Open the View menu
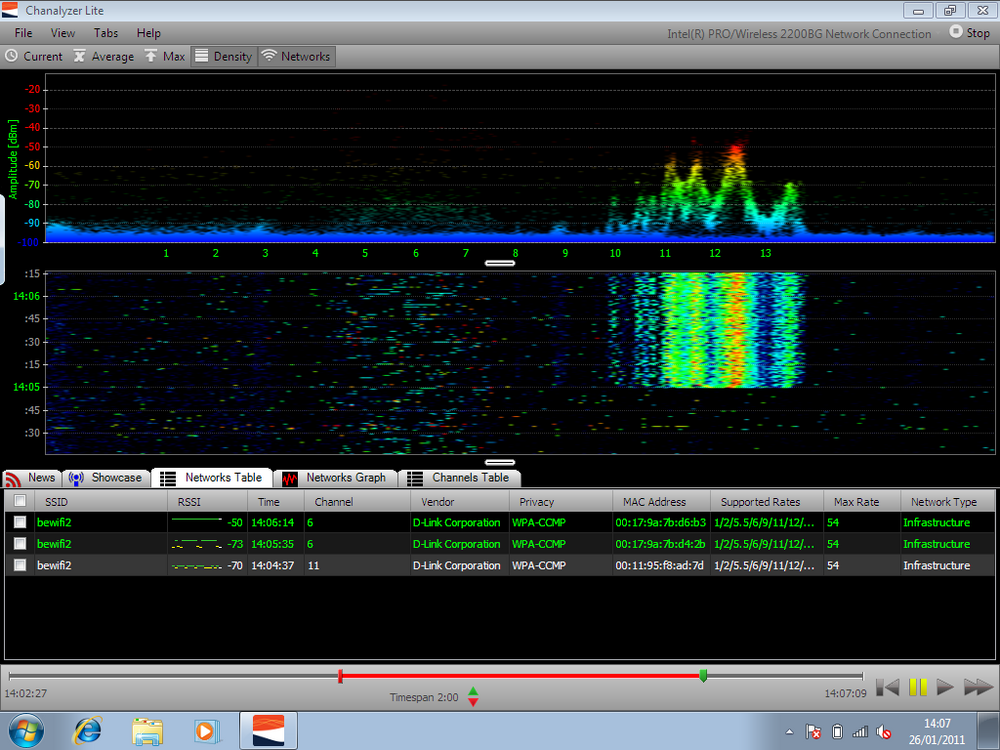 (62, 33)
